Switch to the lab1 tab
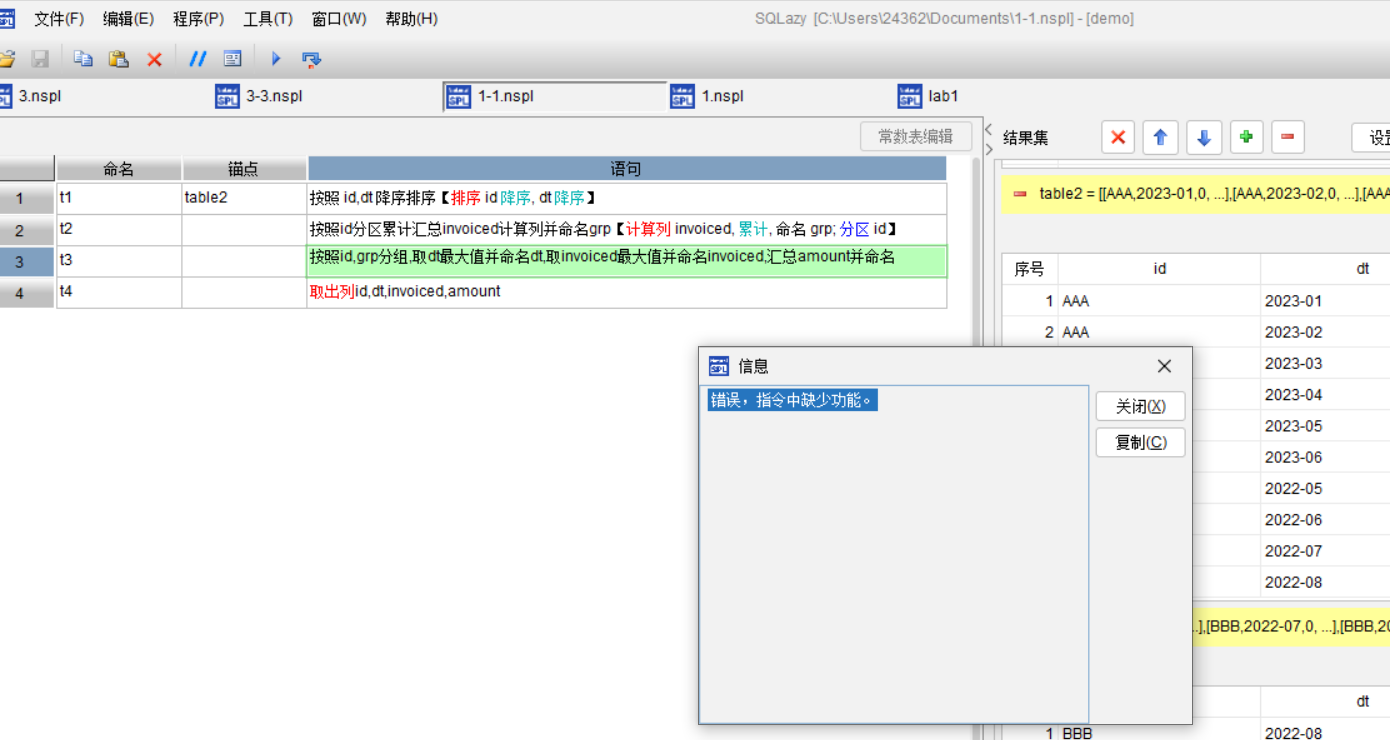This screenshot has width=1390, height=740. tap(942, 96)
